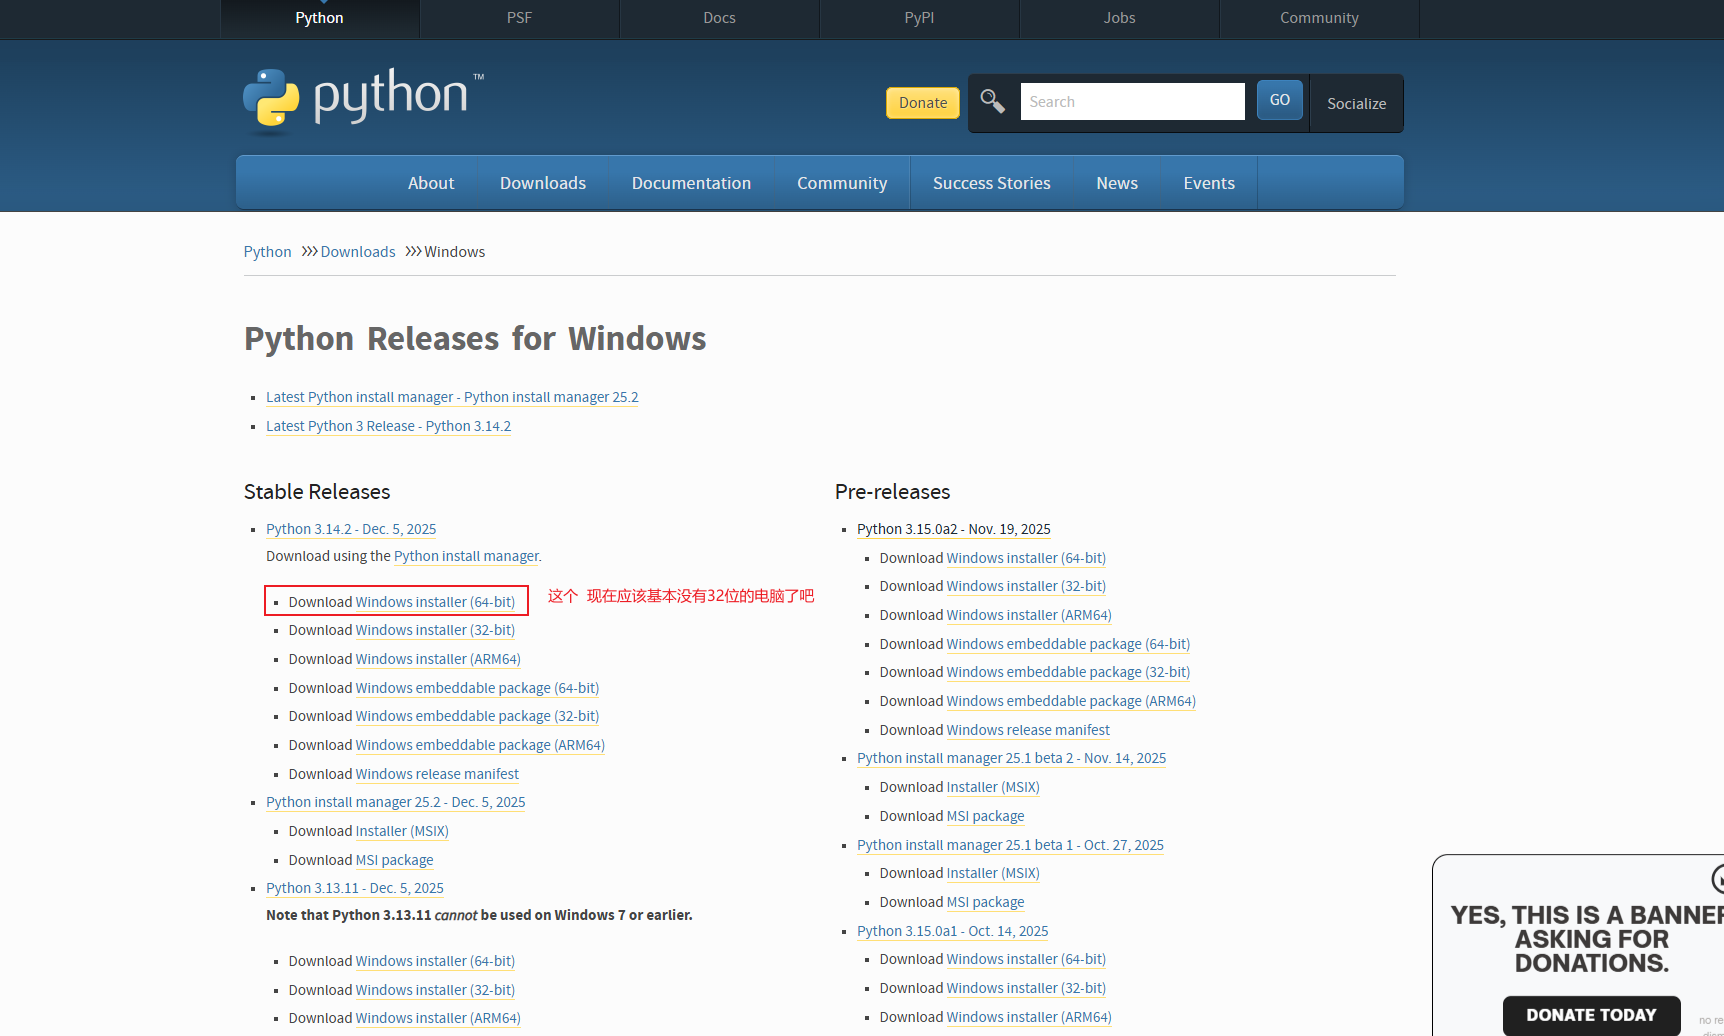Open the Downloads menu in the navigation

542,182
